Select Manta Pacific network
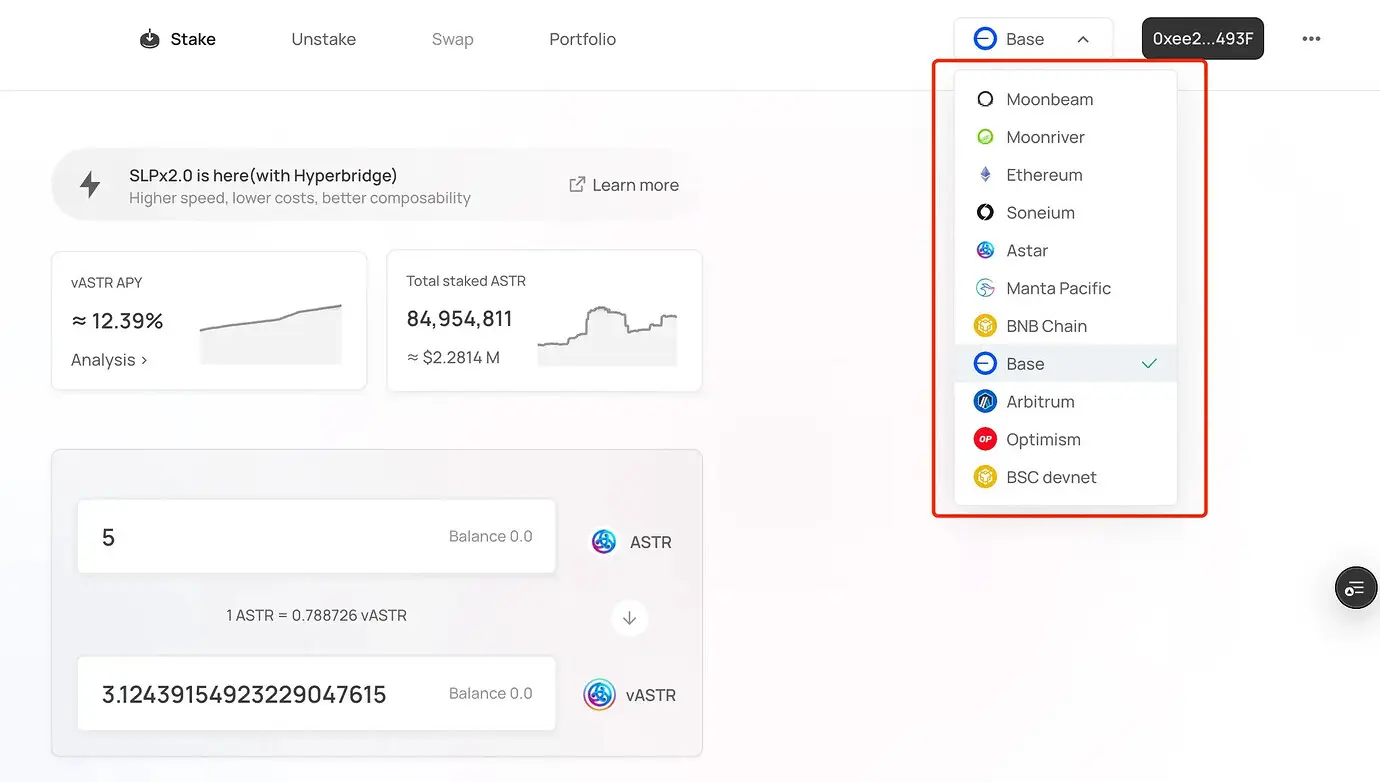 (1066, 288)
